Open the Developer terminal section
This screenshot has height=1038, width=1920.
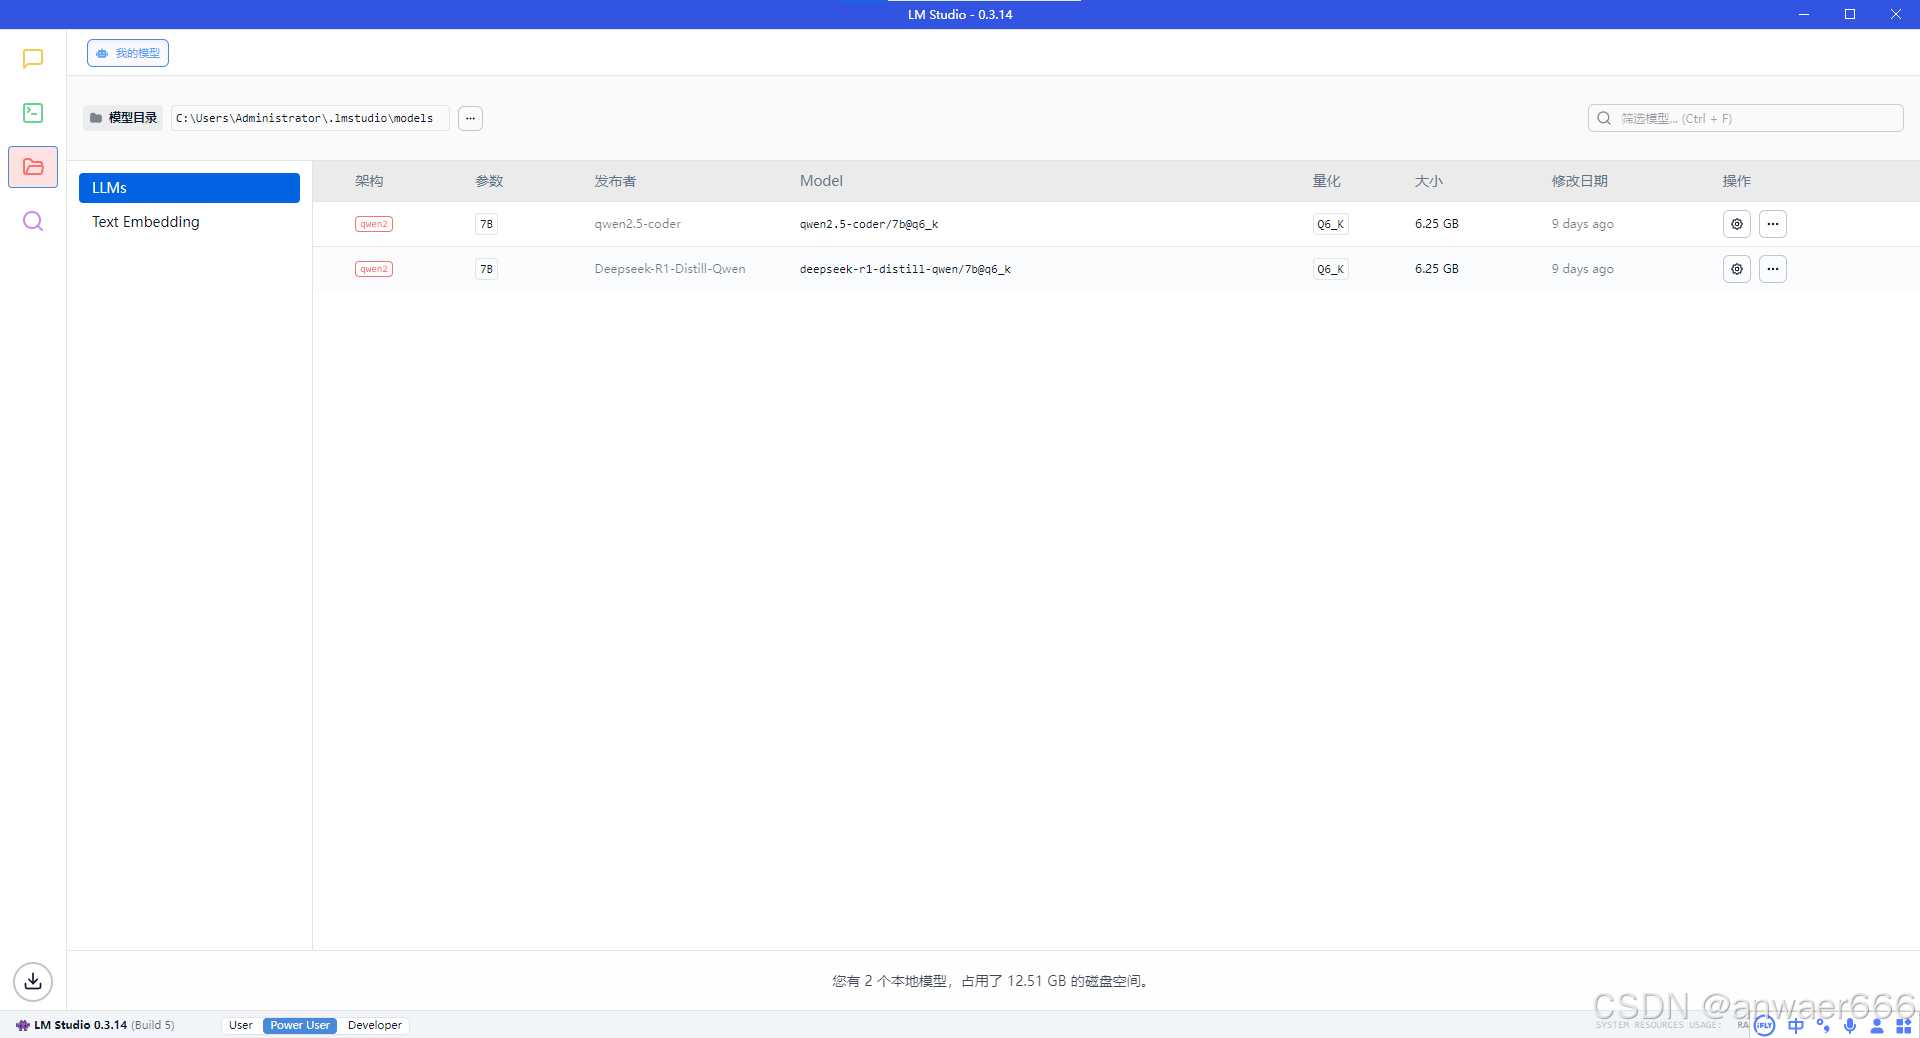point(33,113)
